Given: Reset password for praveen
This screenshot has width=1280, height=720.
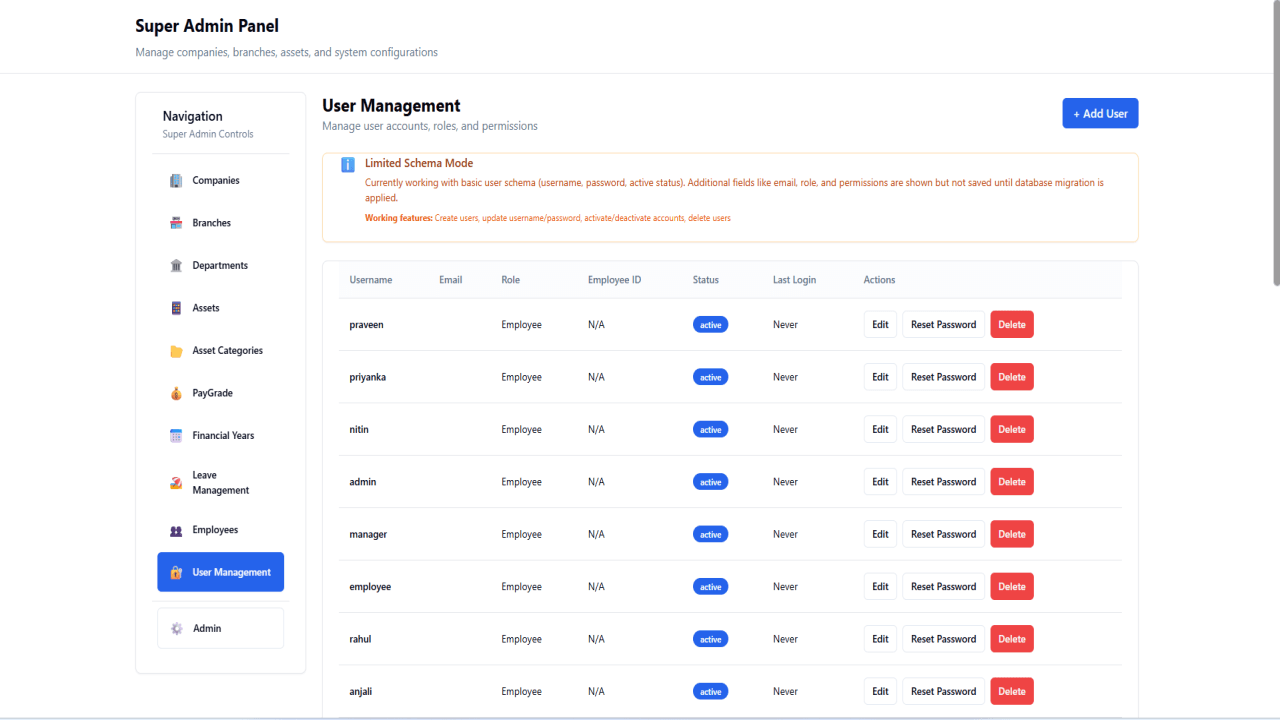Looking at the screenshot, I should click(x=943, y=324).
